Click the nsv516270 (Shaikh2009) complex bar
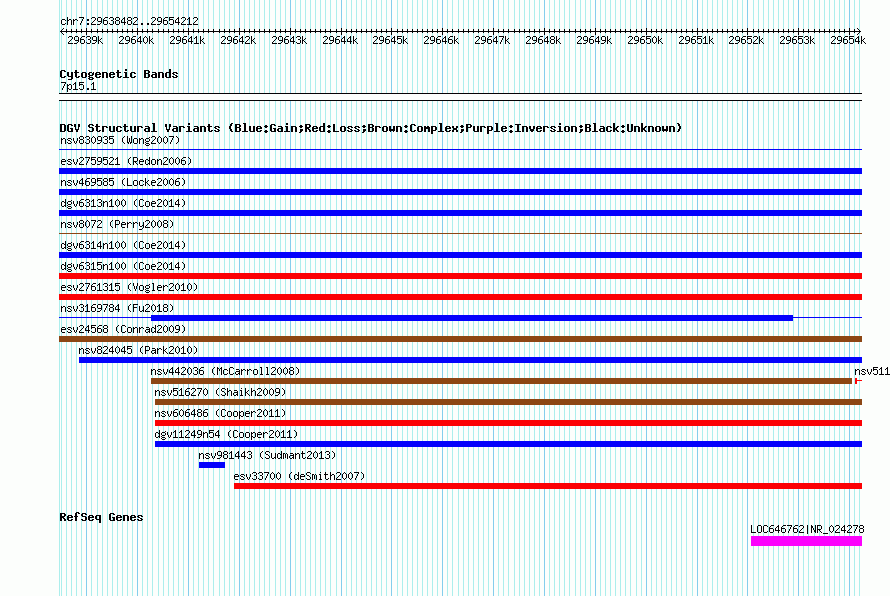The height and width of the screenshot is (596, 890). [509, 402]
